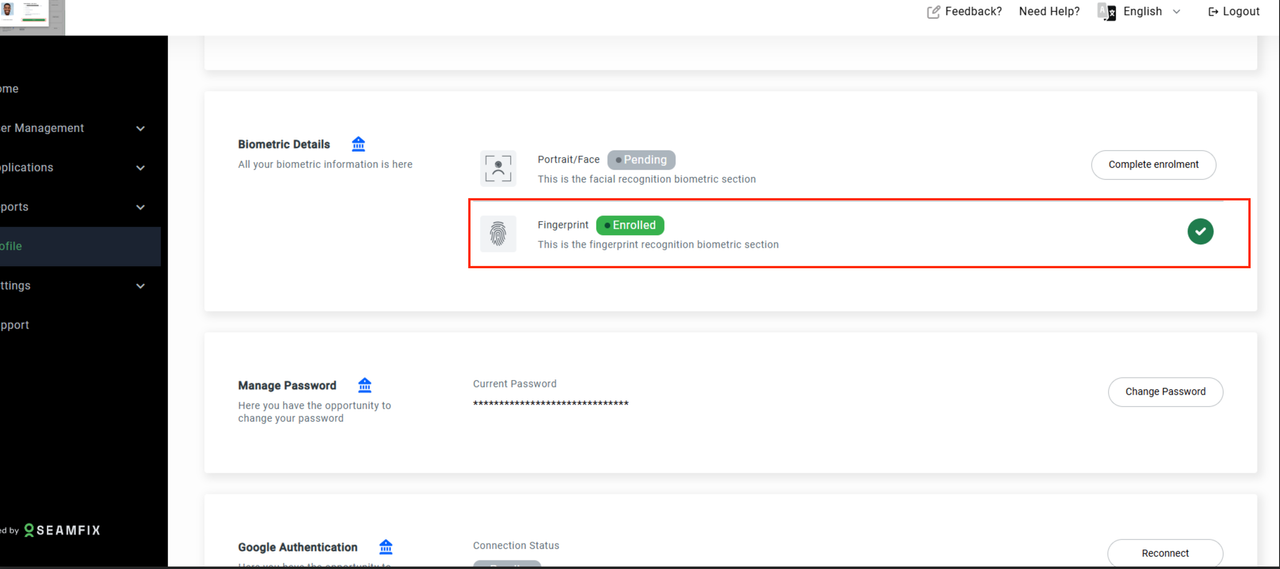Click the Enrolled status badge

click(630, 225)
